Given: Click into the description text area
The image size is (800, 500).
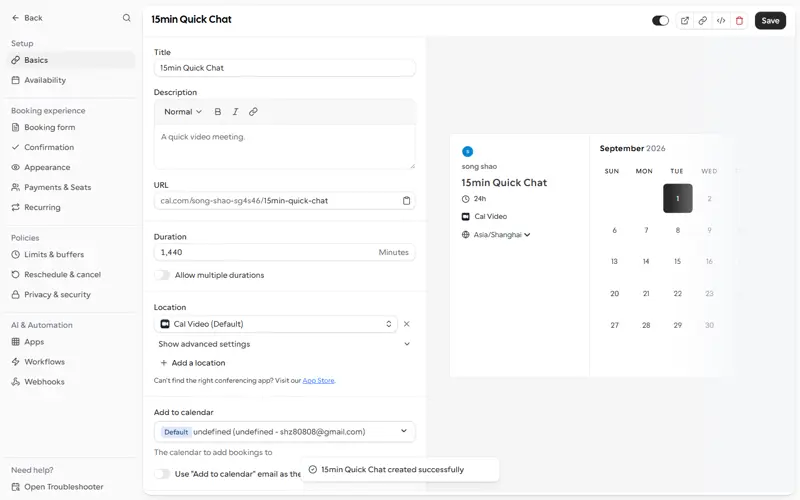Looking at the screenshot, I should click(x=285, y=147).
